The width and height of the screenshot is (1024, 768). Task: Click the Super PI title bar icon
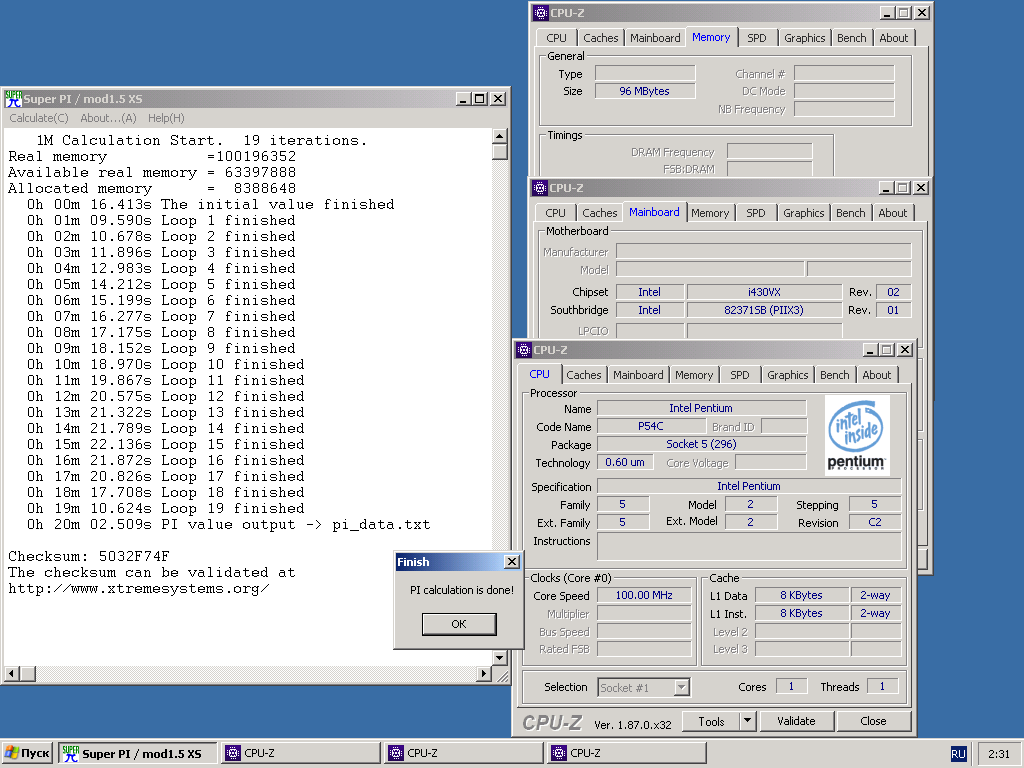(13, 99)
